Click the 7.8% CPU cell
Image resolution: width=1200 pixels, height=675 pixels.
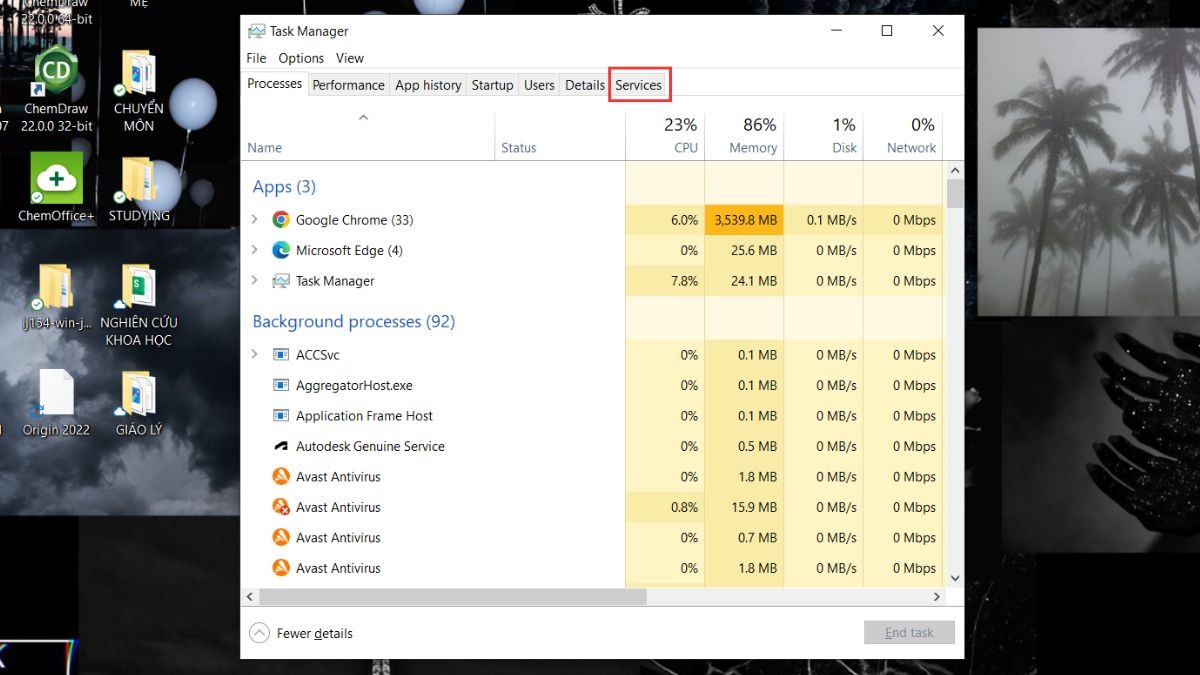tap(665, 281)
